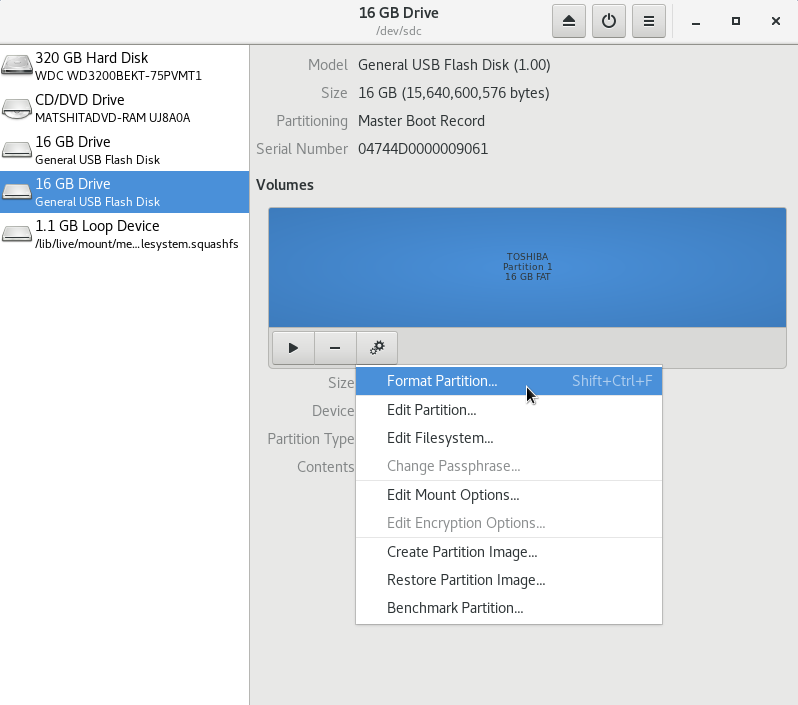The image size is (798, 705).
Task: Select Create Partition Image...
Action: (x=509, y=552)
